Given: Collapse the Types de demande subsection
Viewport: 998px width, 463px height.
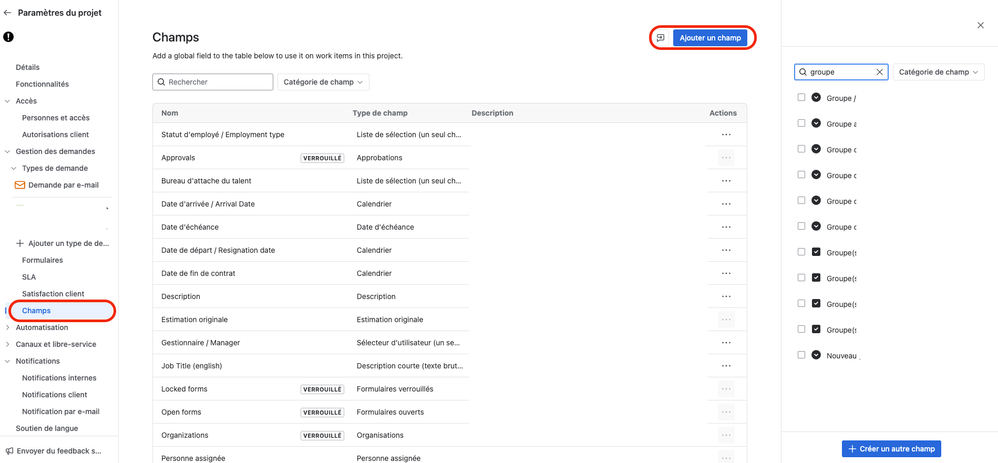Looking at the screenshot, I should click(14, 168).
